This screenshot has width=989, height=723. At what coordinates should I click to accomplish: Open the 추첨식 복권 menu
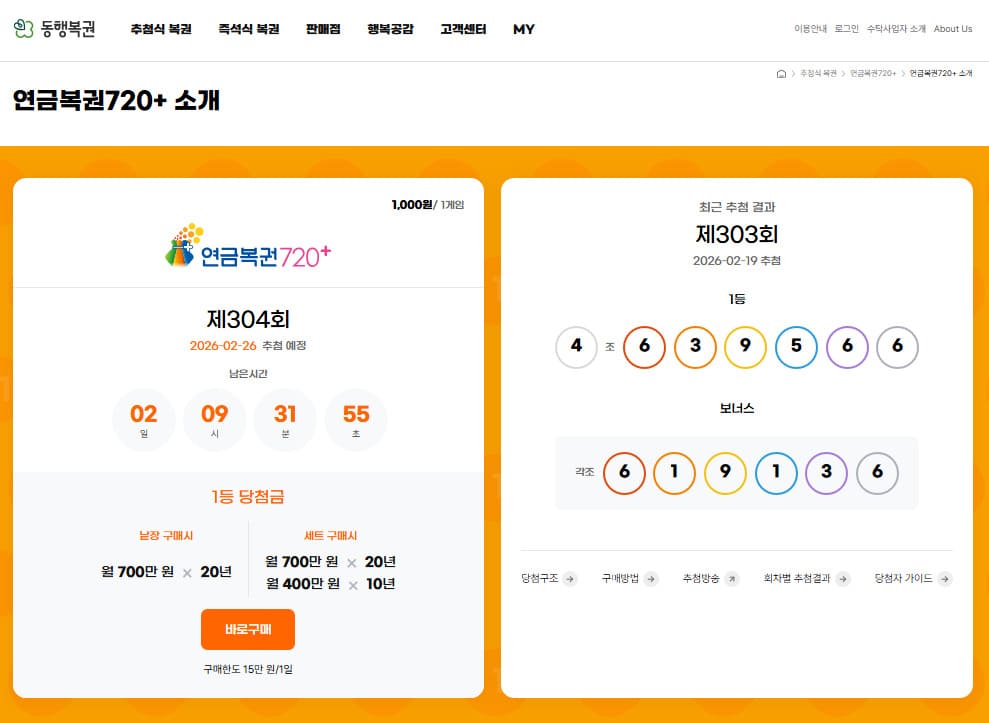click(x=160, y=29)
